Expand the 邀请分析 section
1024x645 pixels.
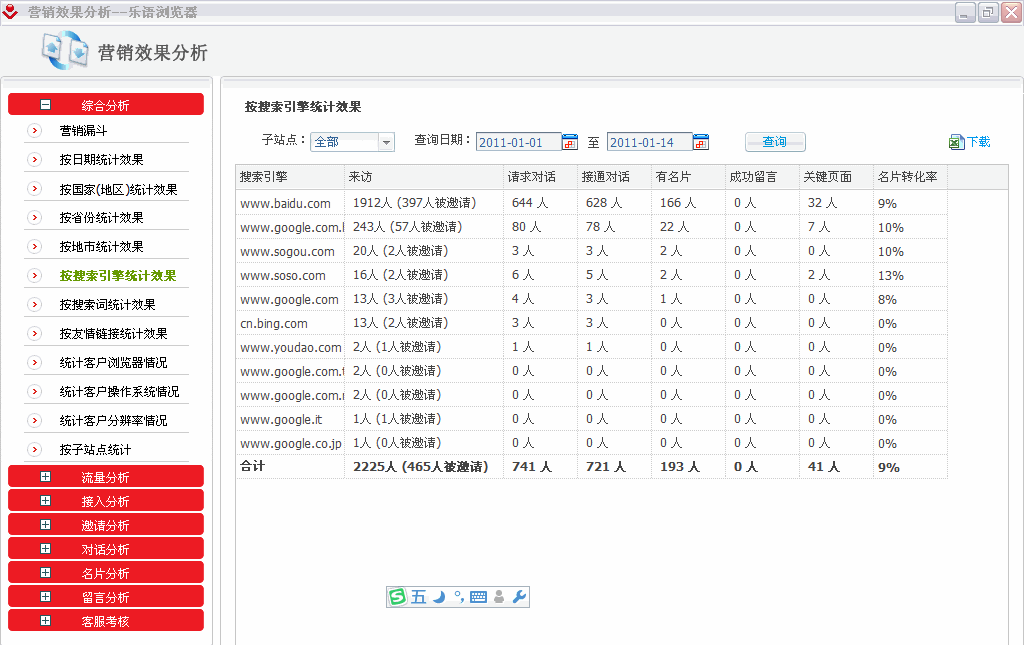45,525
